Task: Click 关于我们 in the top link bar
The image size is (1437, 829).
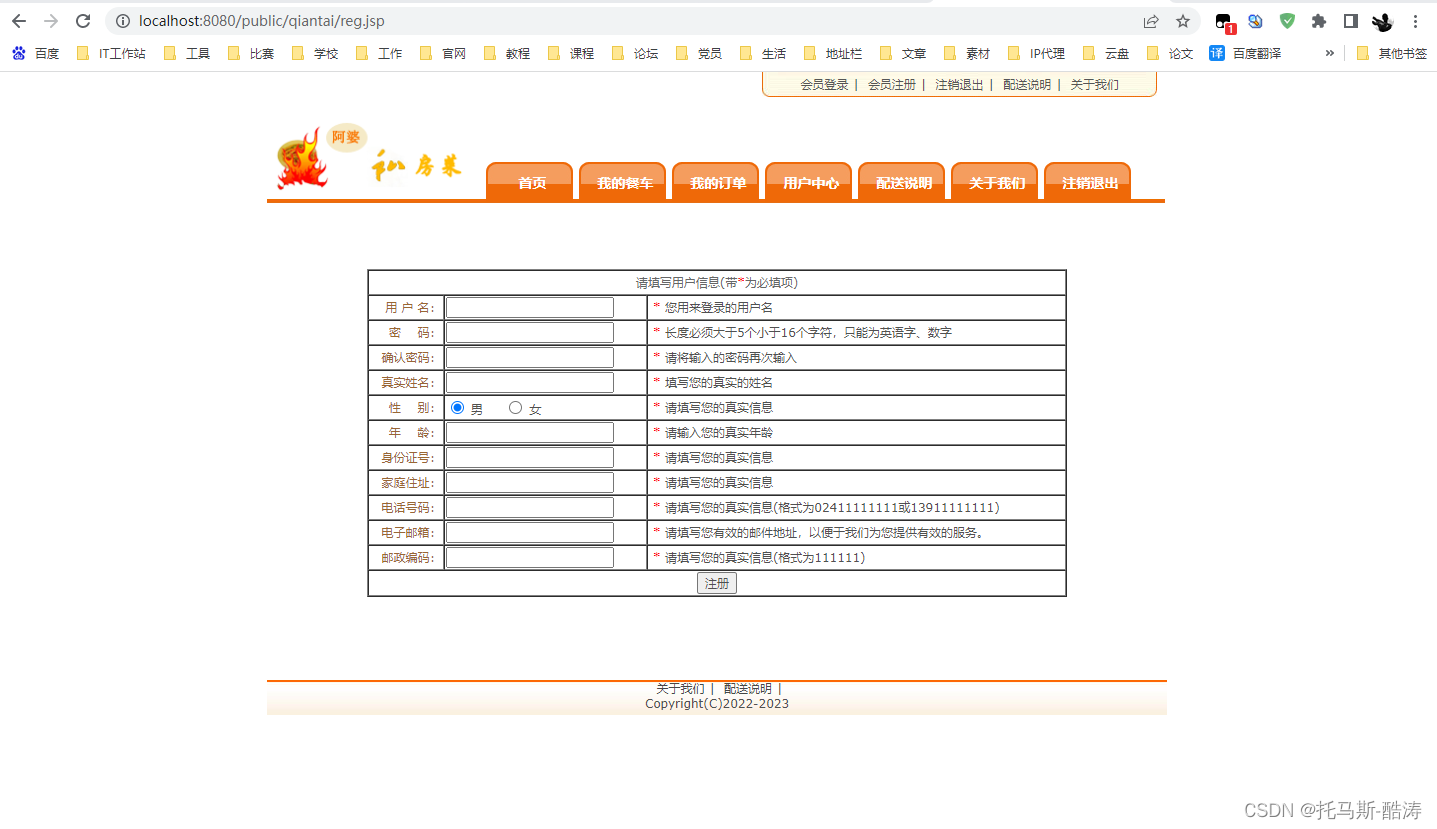Action: (x=1095, y=85)
